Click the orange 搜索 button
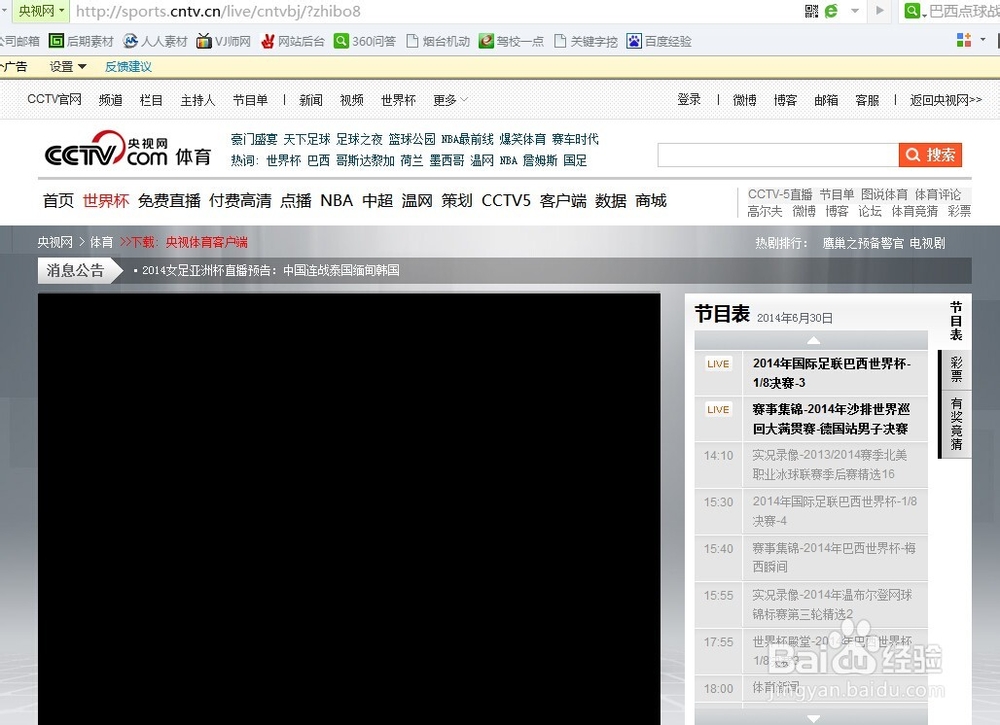Screen dimensions: 1000x725 930,155
